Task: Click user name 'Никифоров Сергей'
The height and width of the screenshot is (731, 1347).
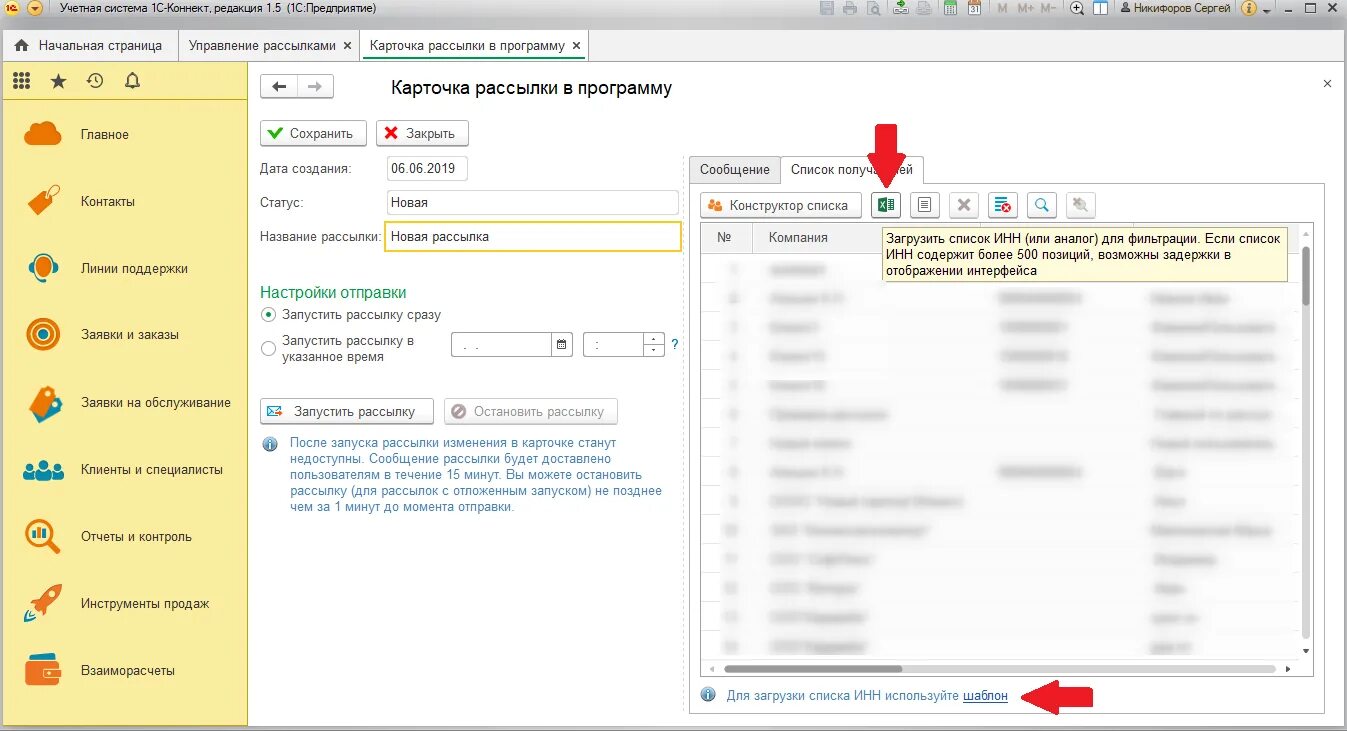Action: tap(1184, 8)
